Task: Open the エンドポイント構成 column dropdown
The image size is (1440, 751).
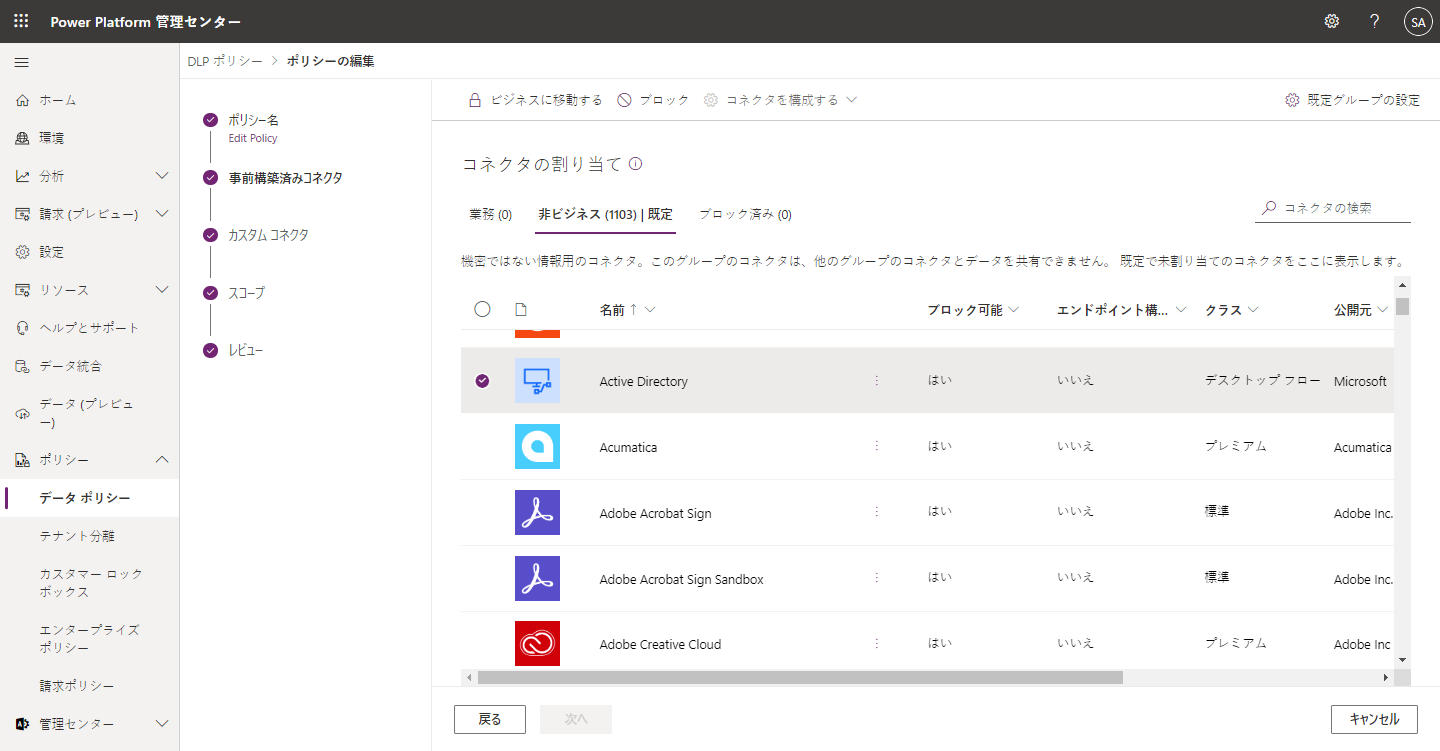Action: click(x=1181, y=310)
